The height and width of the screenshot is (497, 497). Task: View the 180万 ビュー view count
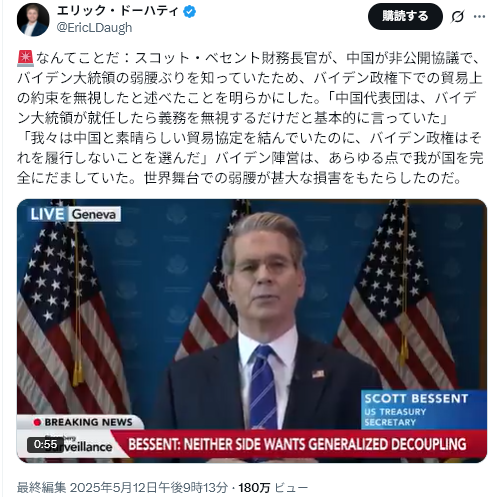click(x=273, y=487)
